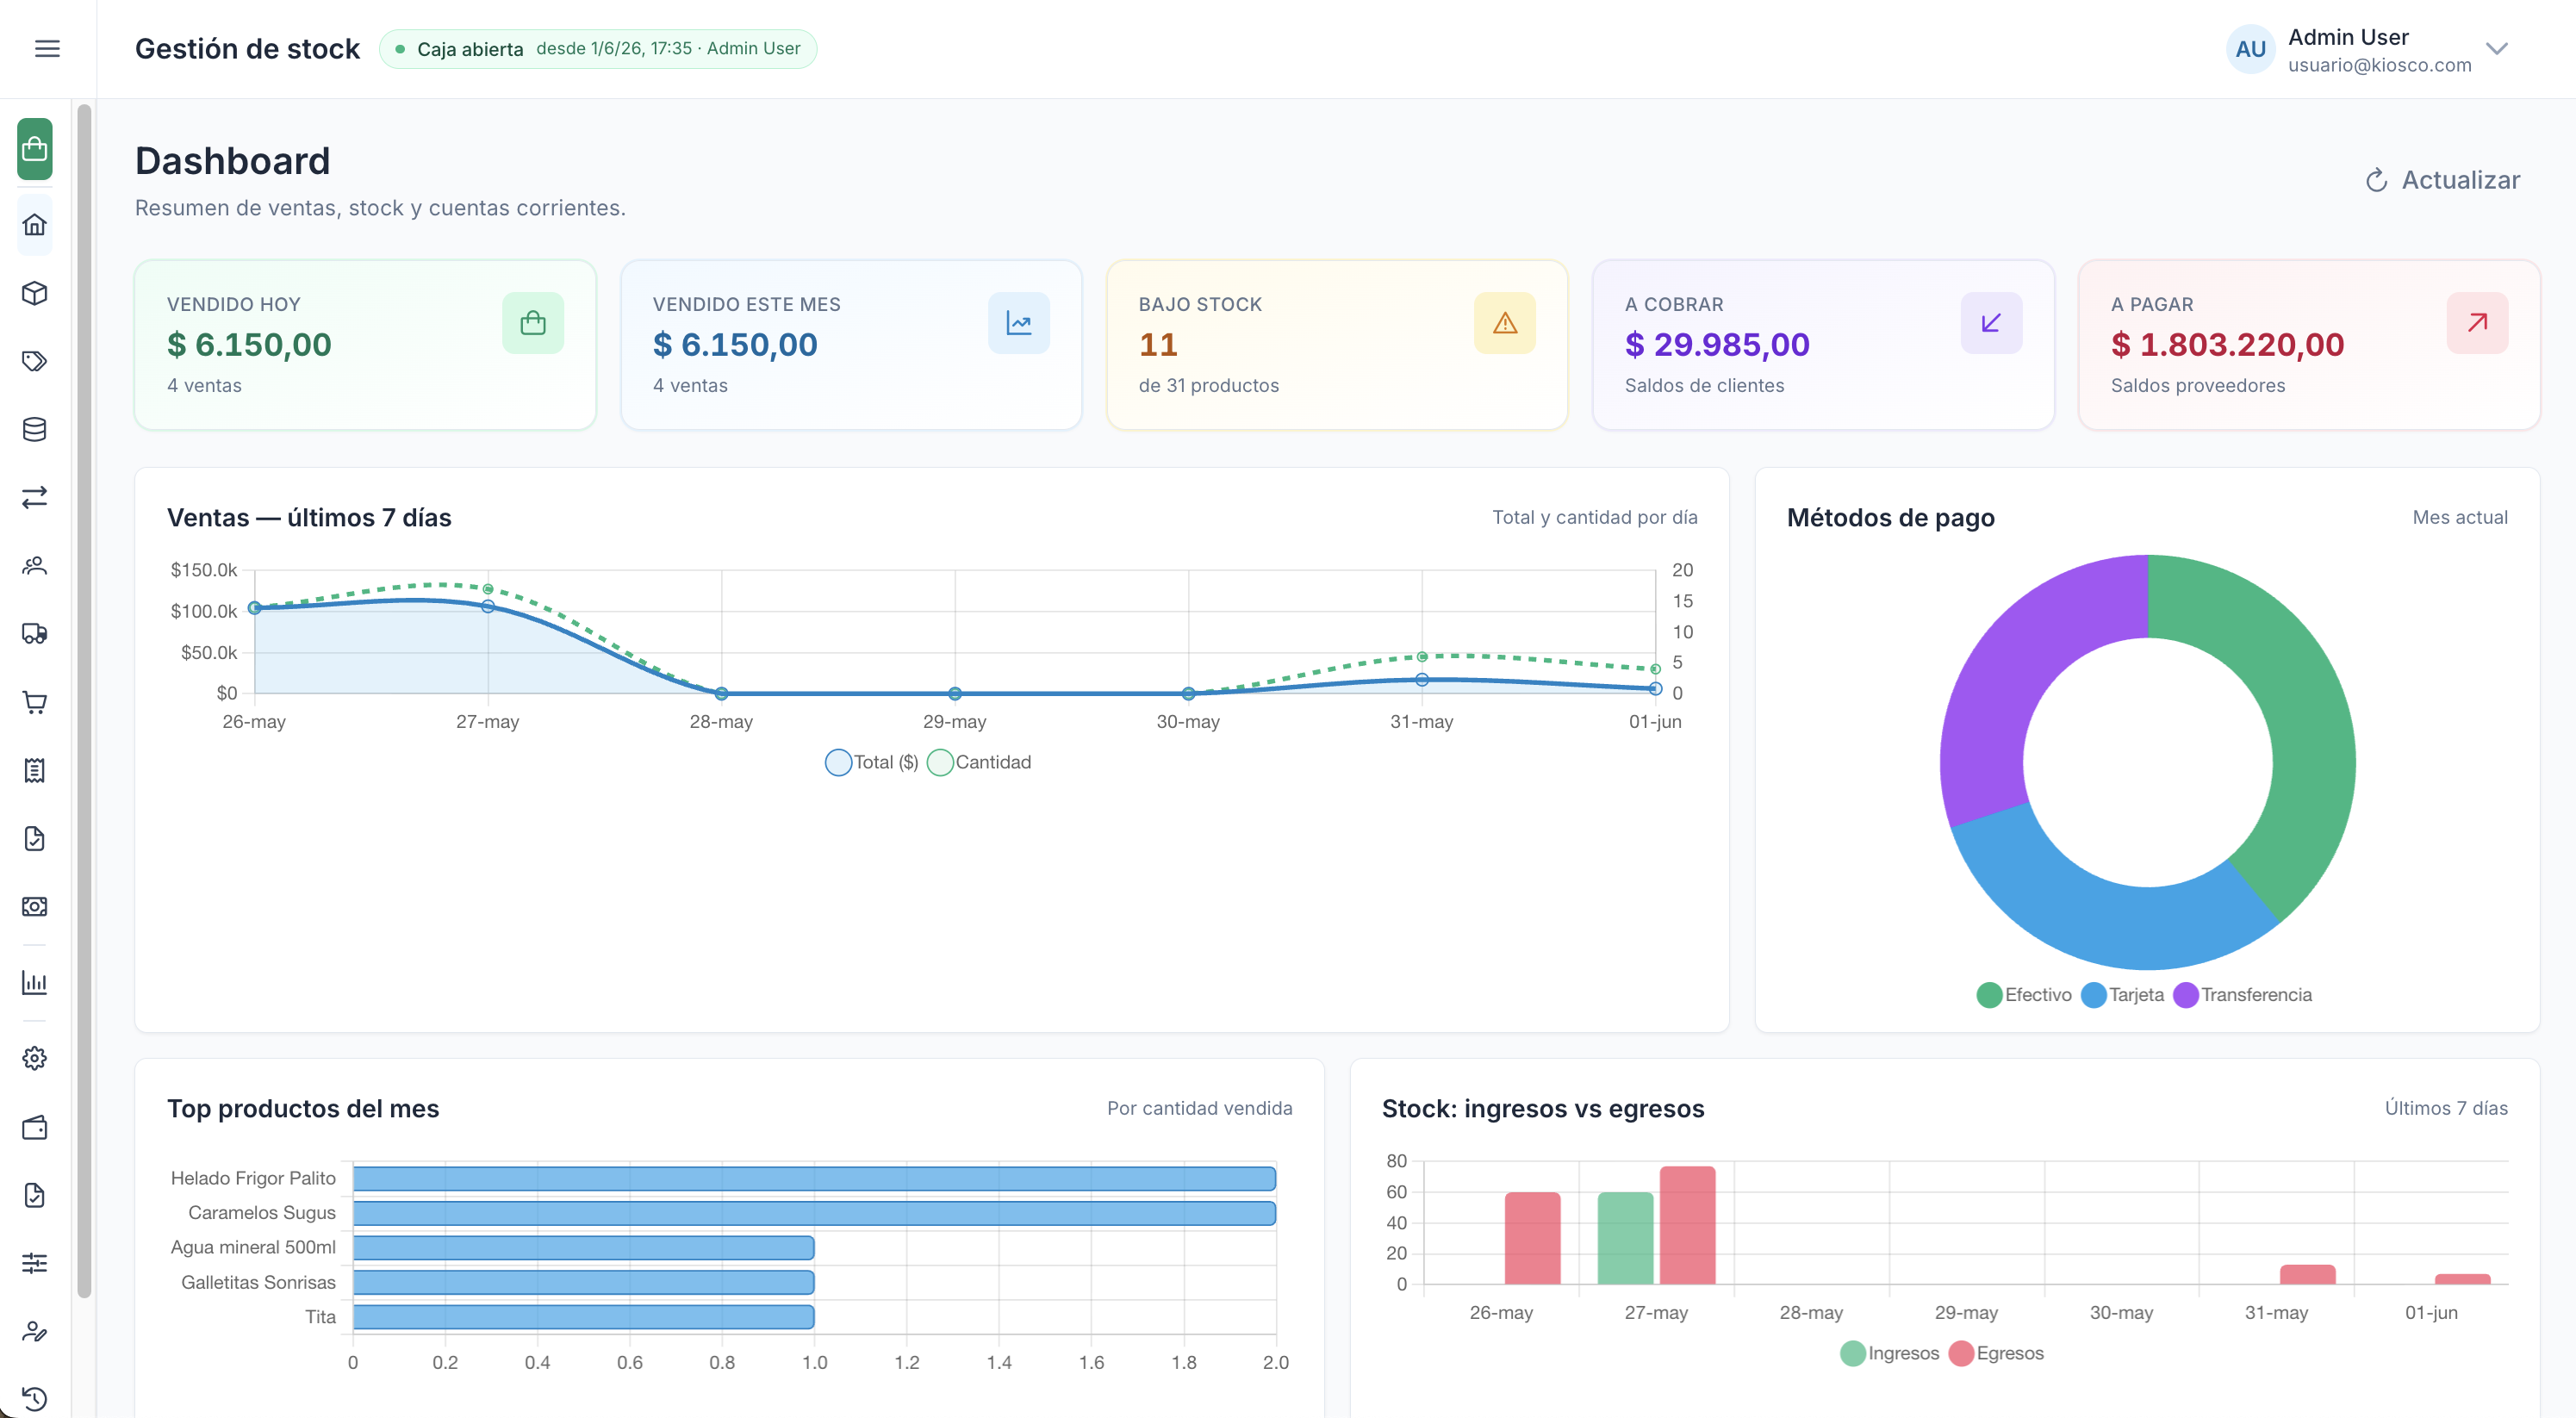The image size is (2576, 1418).
Task: Open the shopping cart sales icon
Action: click(x=35, y=702)
